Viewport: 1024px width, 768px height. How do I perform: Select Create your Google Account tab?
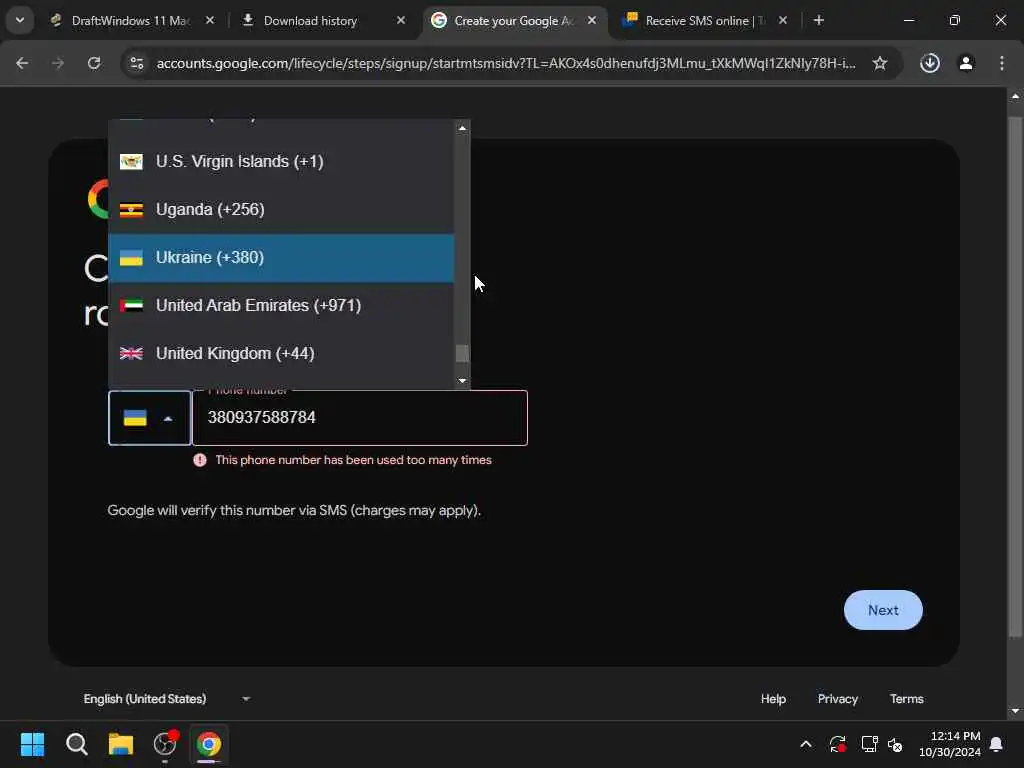pyautogui.click(x=514, y=21)
